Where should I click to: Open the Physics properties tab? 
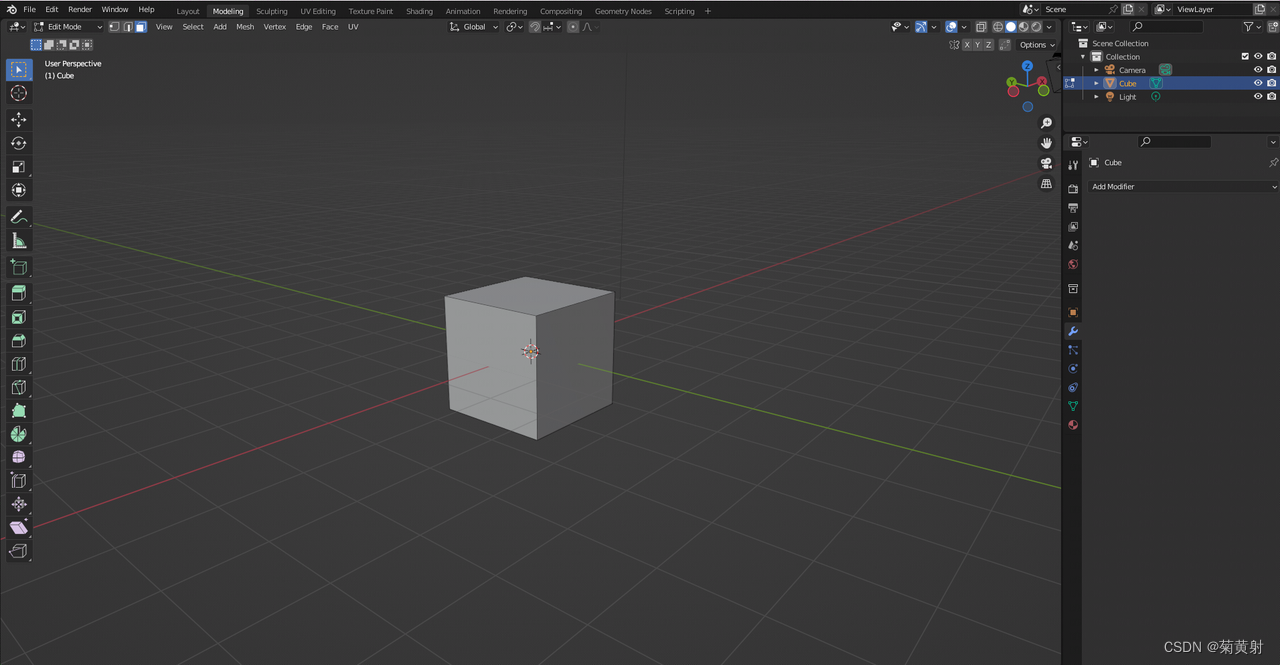tap(1073, 369)
